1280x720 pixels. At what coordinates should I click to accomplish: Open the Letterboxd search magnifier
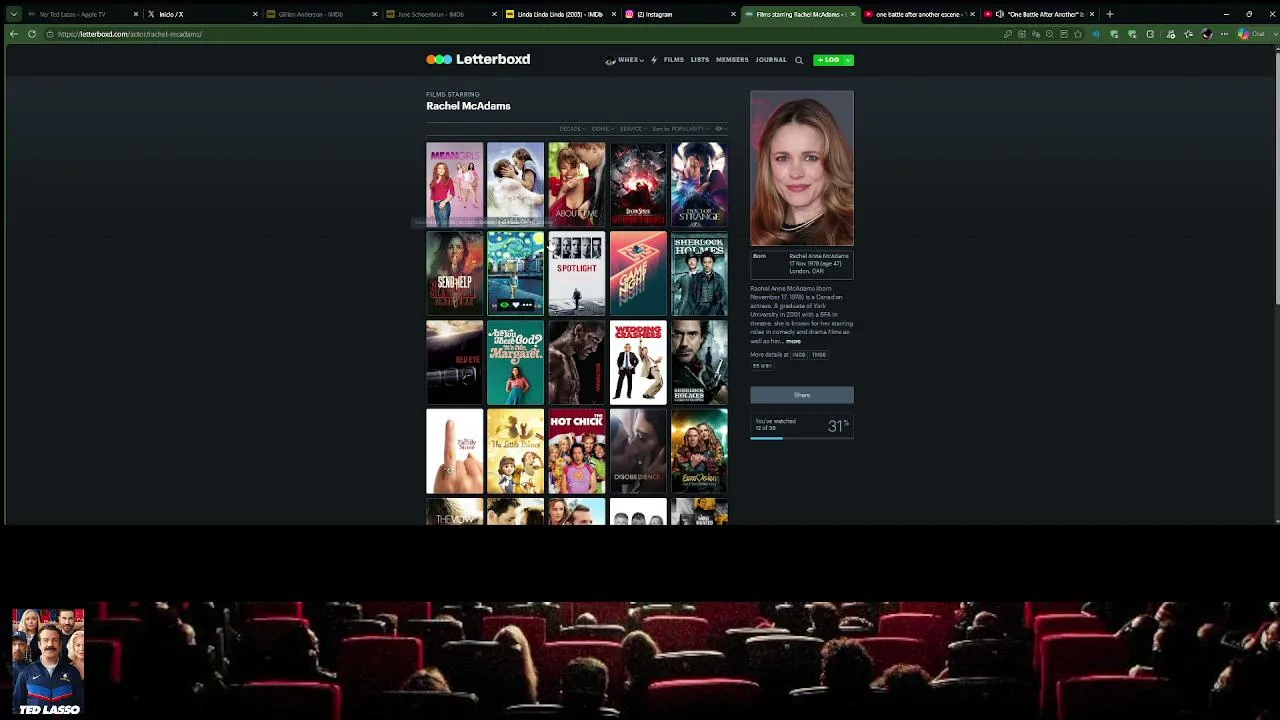coord(799,60)
